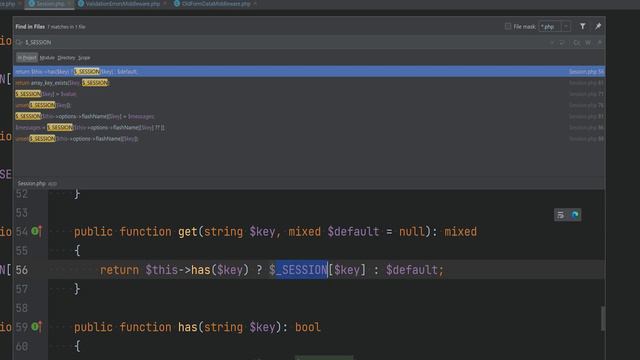Select result '$_SESSION[$key] = $value'
The width and height of the screenshot is (640, 360).
pyautogui.click(x=309, y=94)
